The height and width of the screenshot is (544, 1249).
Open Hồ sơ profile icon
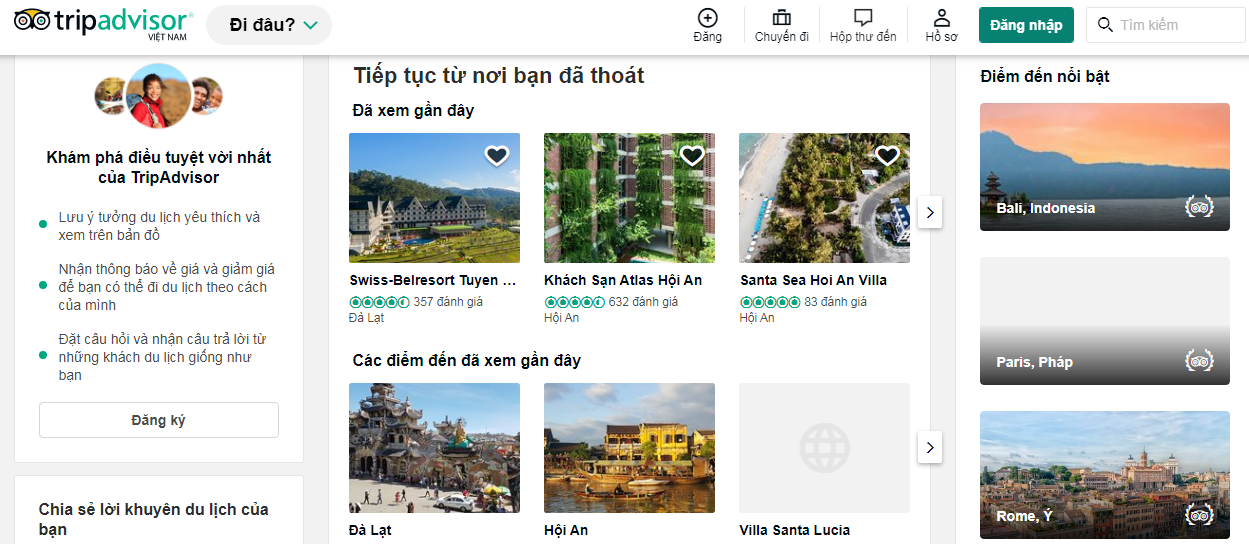[x=941, y=17]
